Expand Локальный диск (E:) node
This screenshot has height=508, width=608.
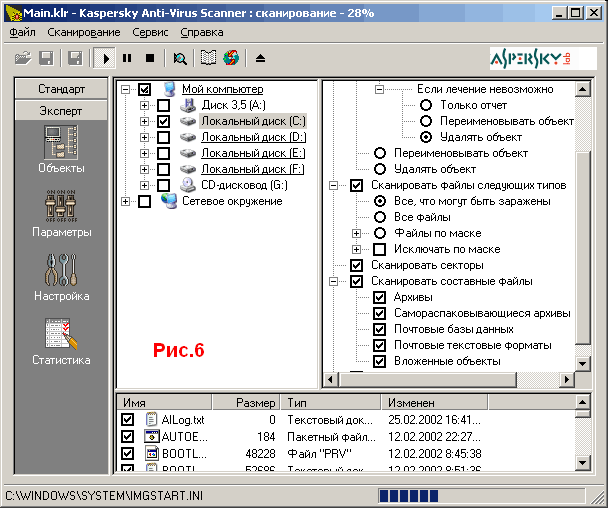tap(144, 153)
